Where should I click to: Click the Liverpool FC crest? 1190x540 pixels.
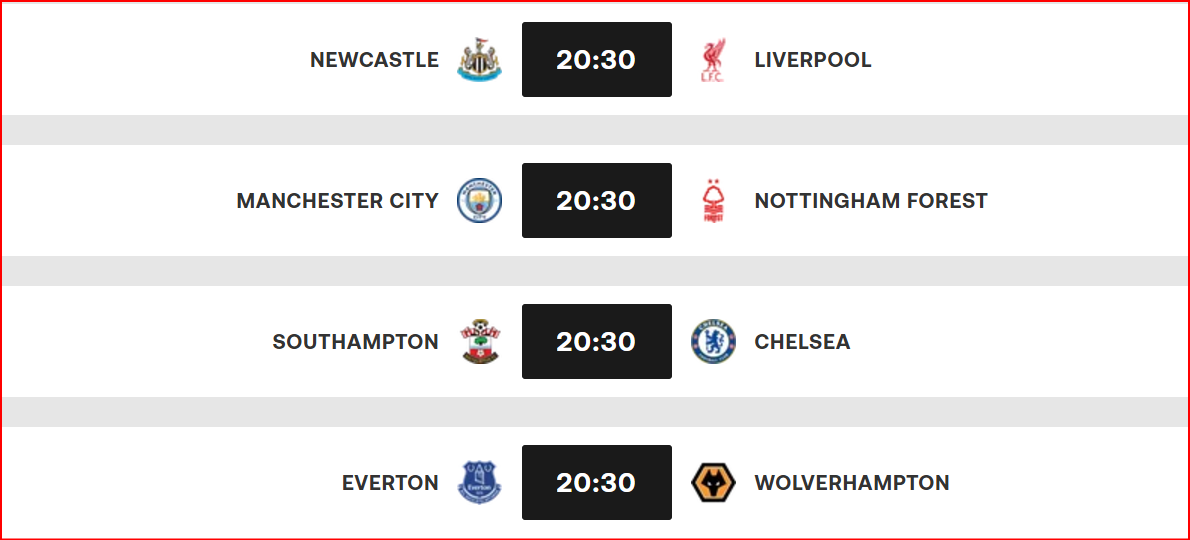[713, 59]
